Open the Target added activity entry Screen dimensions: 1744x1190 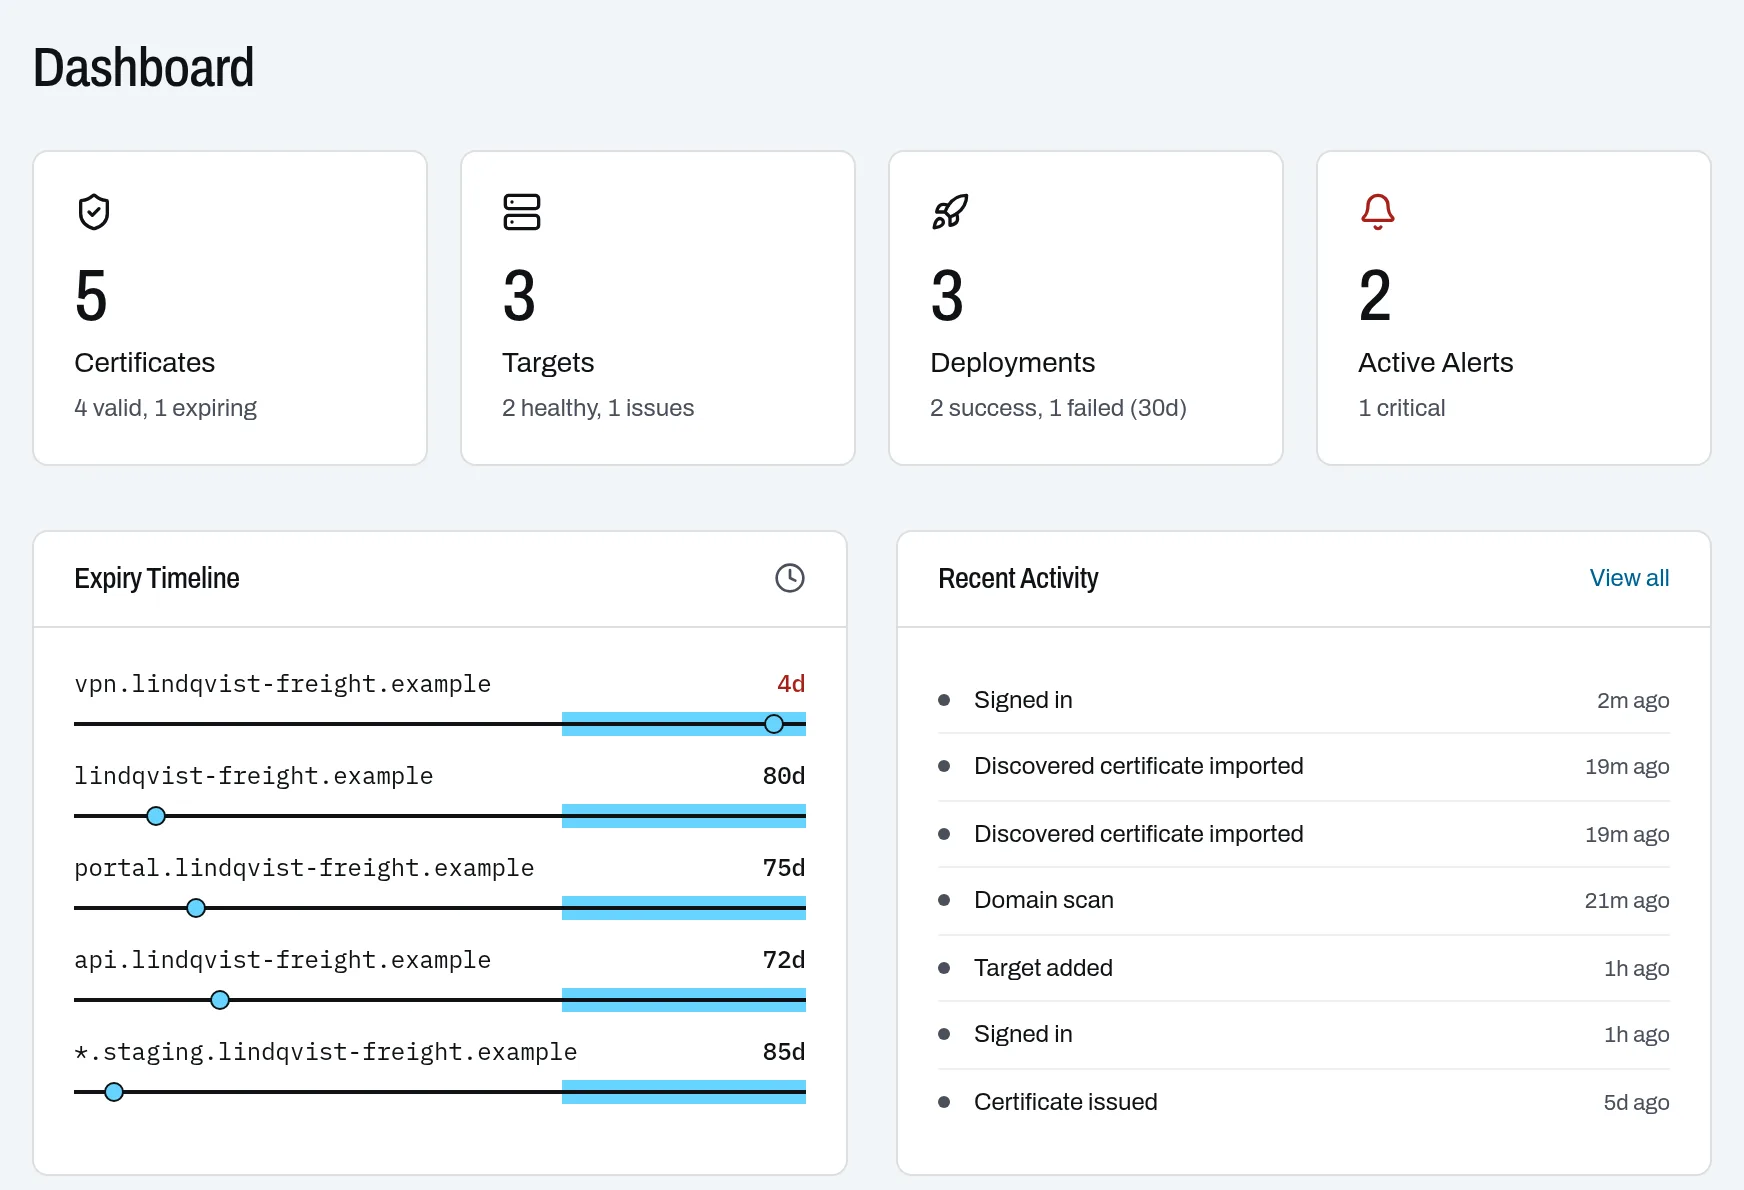click(x=1304, y=968)
